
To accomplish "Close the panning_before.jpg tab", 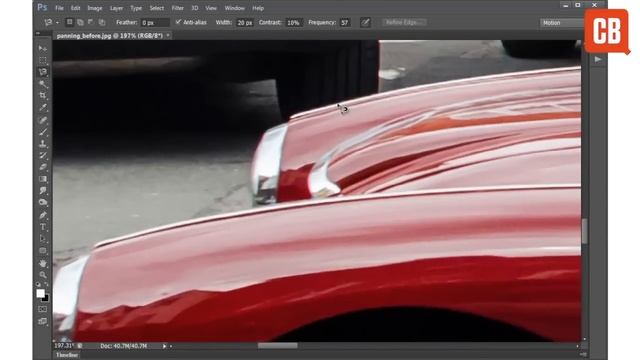I will point(168,36).
